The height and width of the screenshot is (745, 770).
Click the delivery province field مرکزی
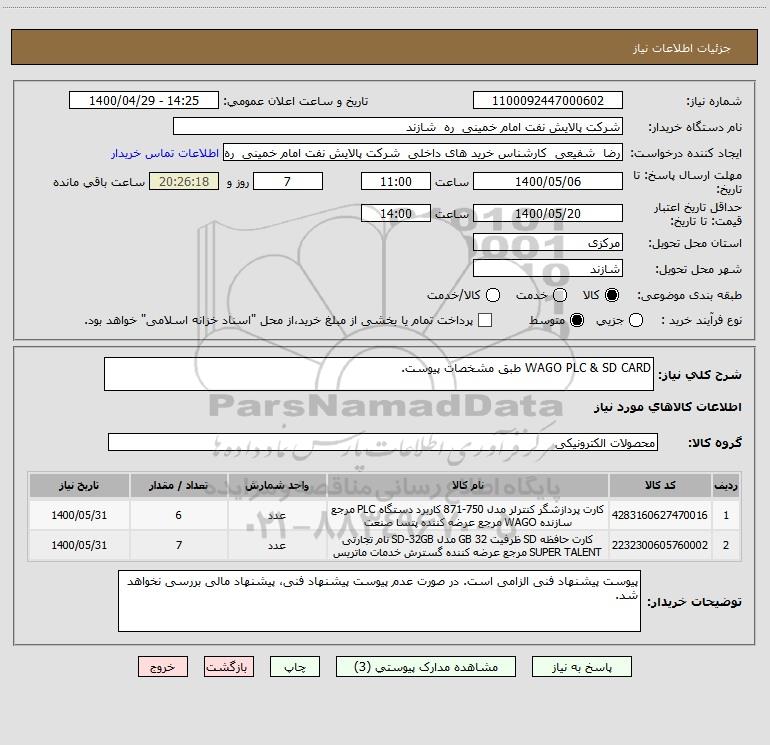[x=548, y=242]
